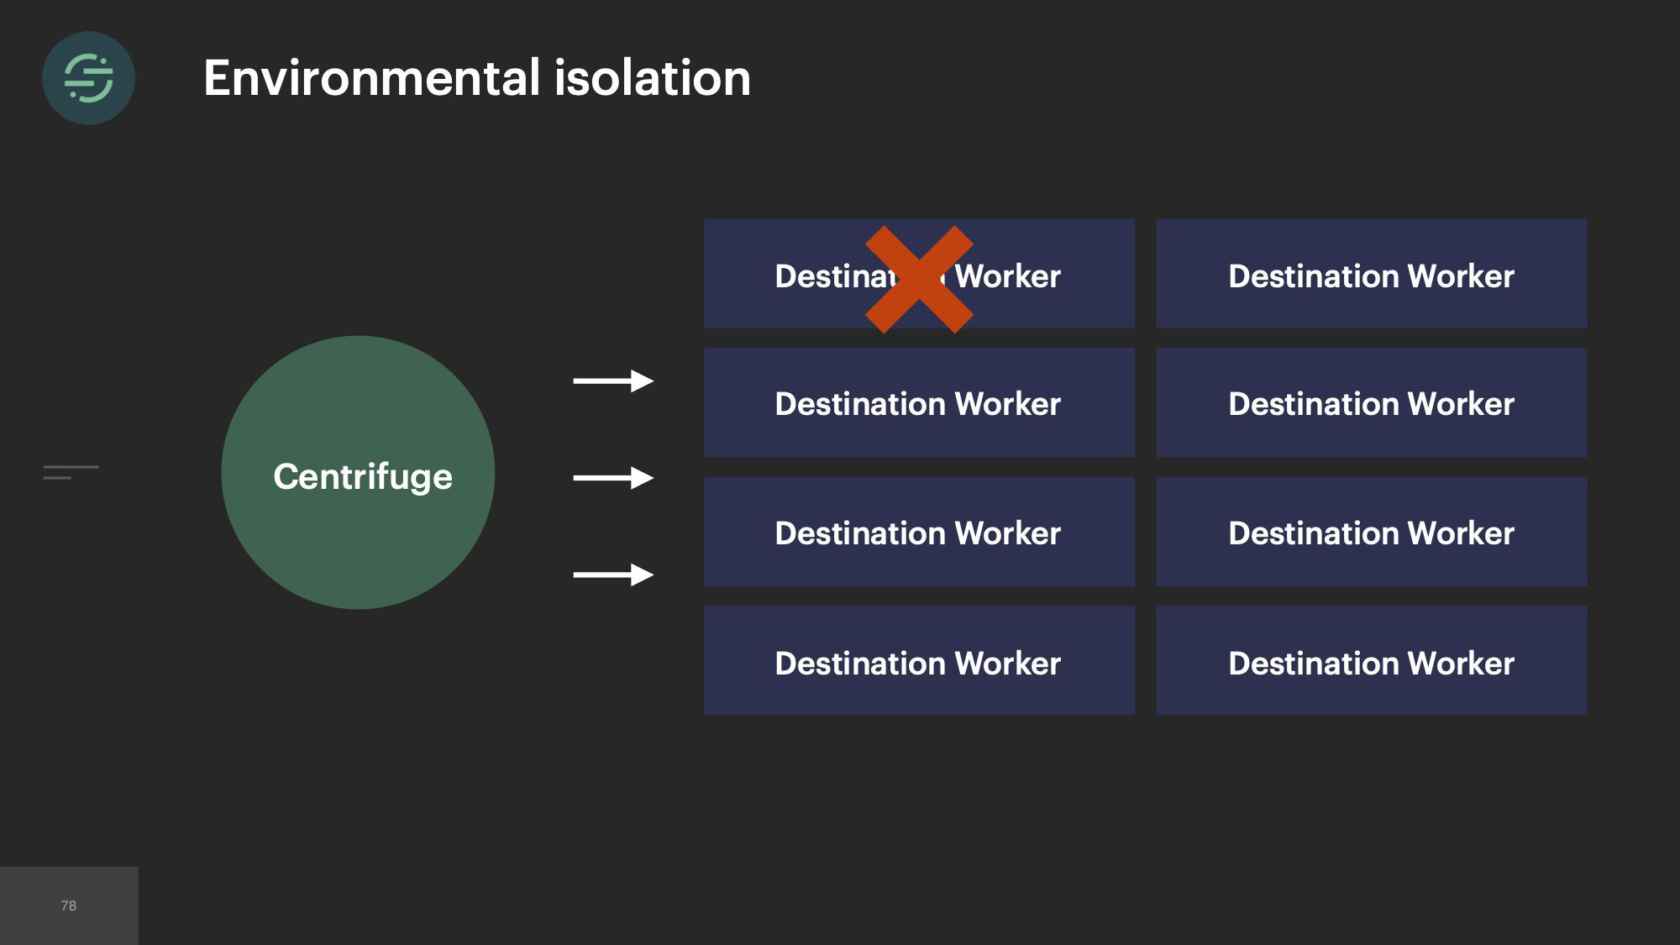
Task: Click the word "isolation" in the title
Action: 652,78
